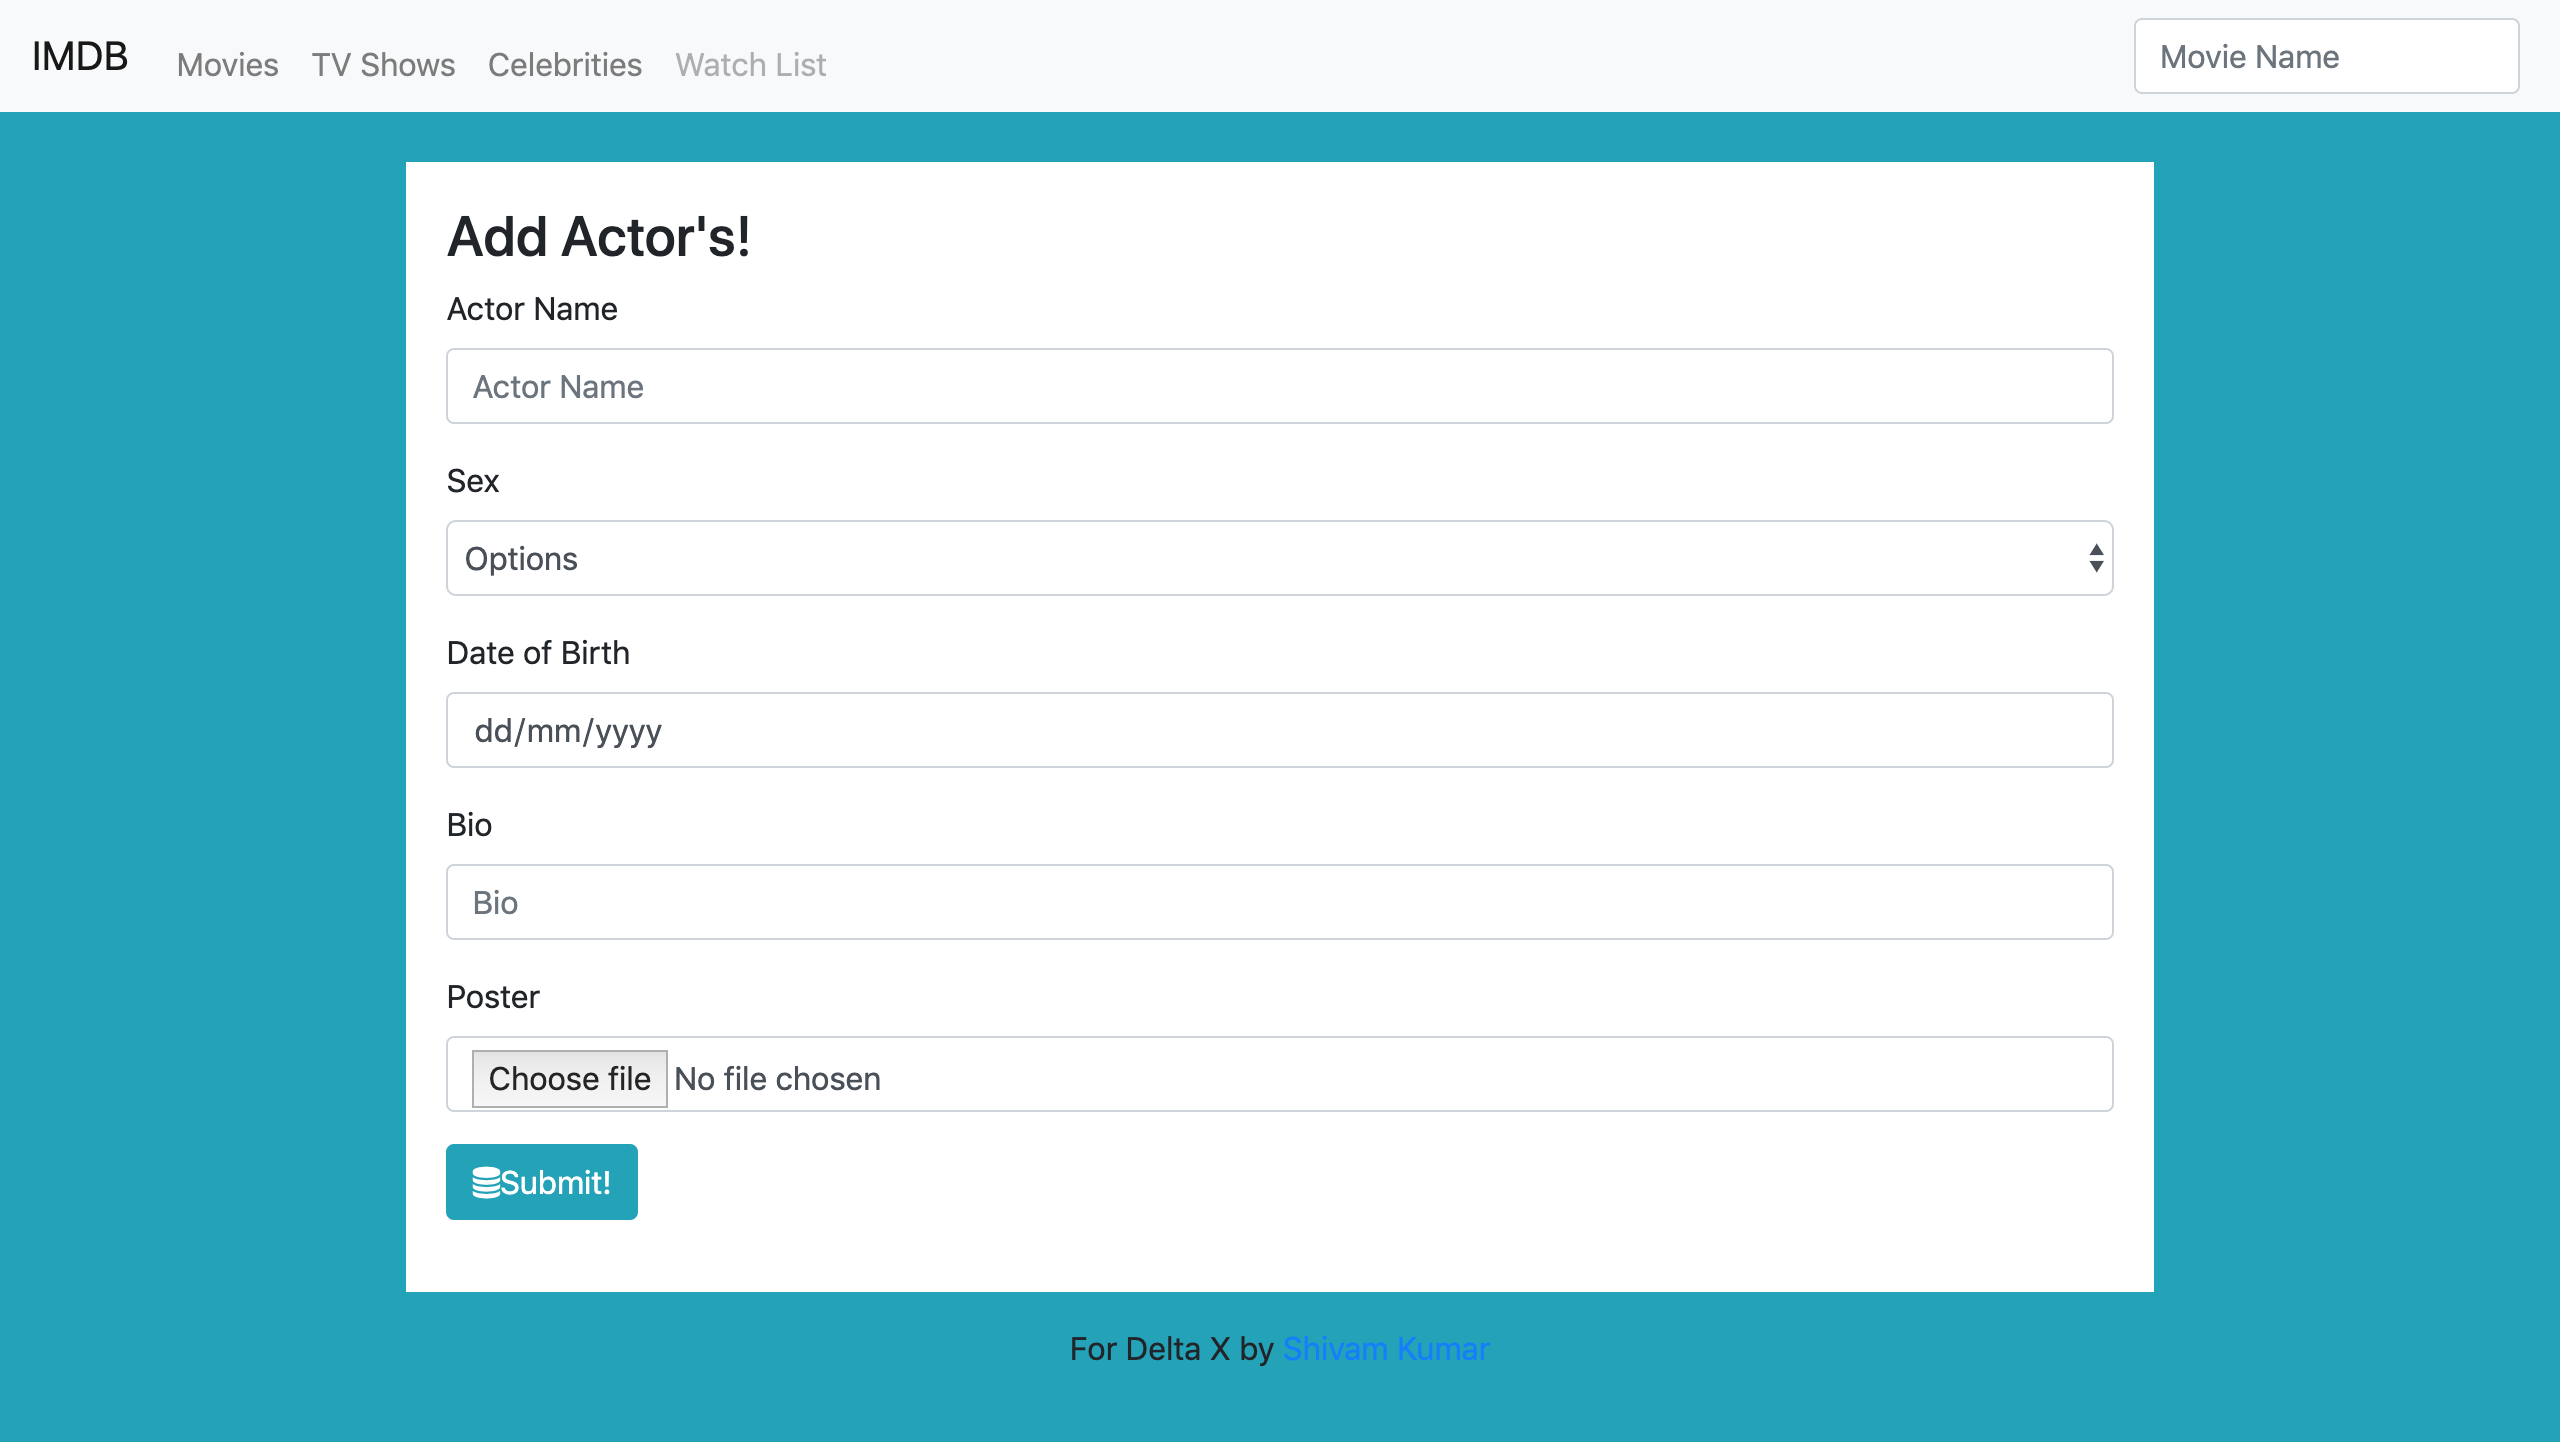Open the TV Shows page
The height and width of the screenshot is (1442, 2560).
pyautogui.click(x=383, y=64)
